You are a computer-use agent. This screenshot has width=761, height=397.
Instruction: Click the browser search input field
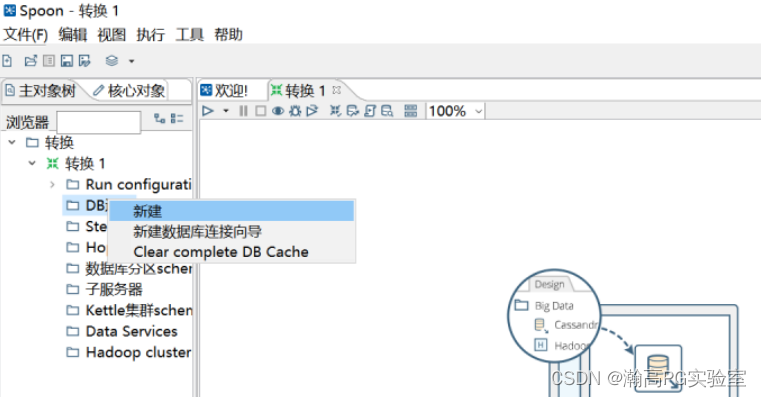pos(99,122)
